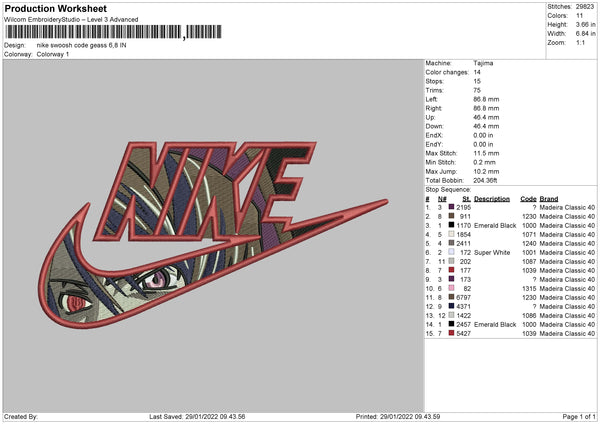Click the St. column header
The width and height of the screenshot is (600, 424).
click(x=466, y=199)
